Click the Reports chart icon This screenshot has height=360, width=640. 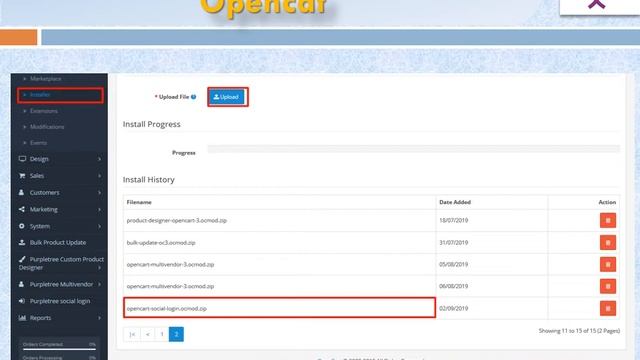[22, 318]
